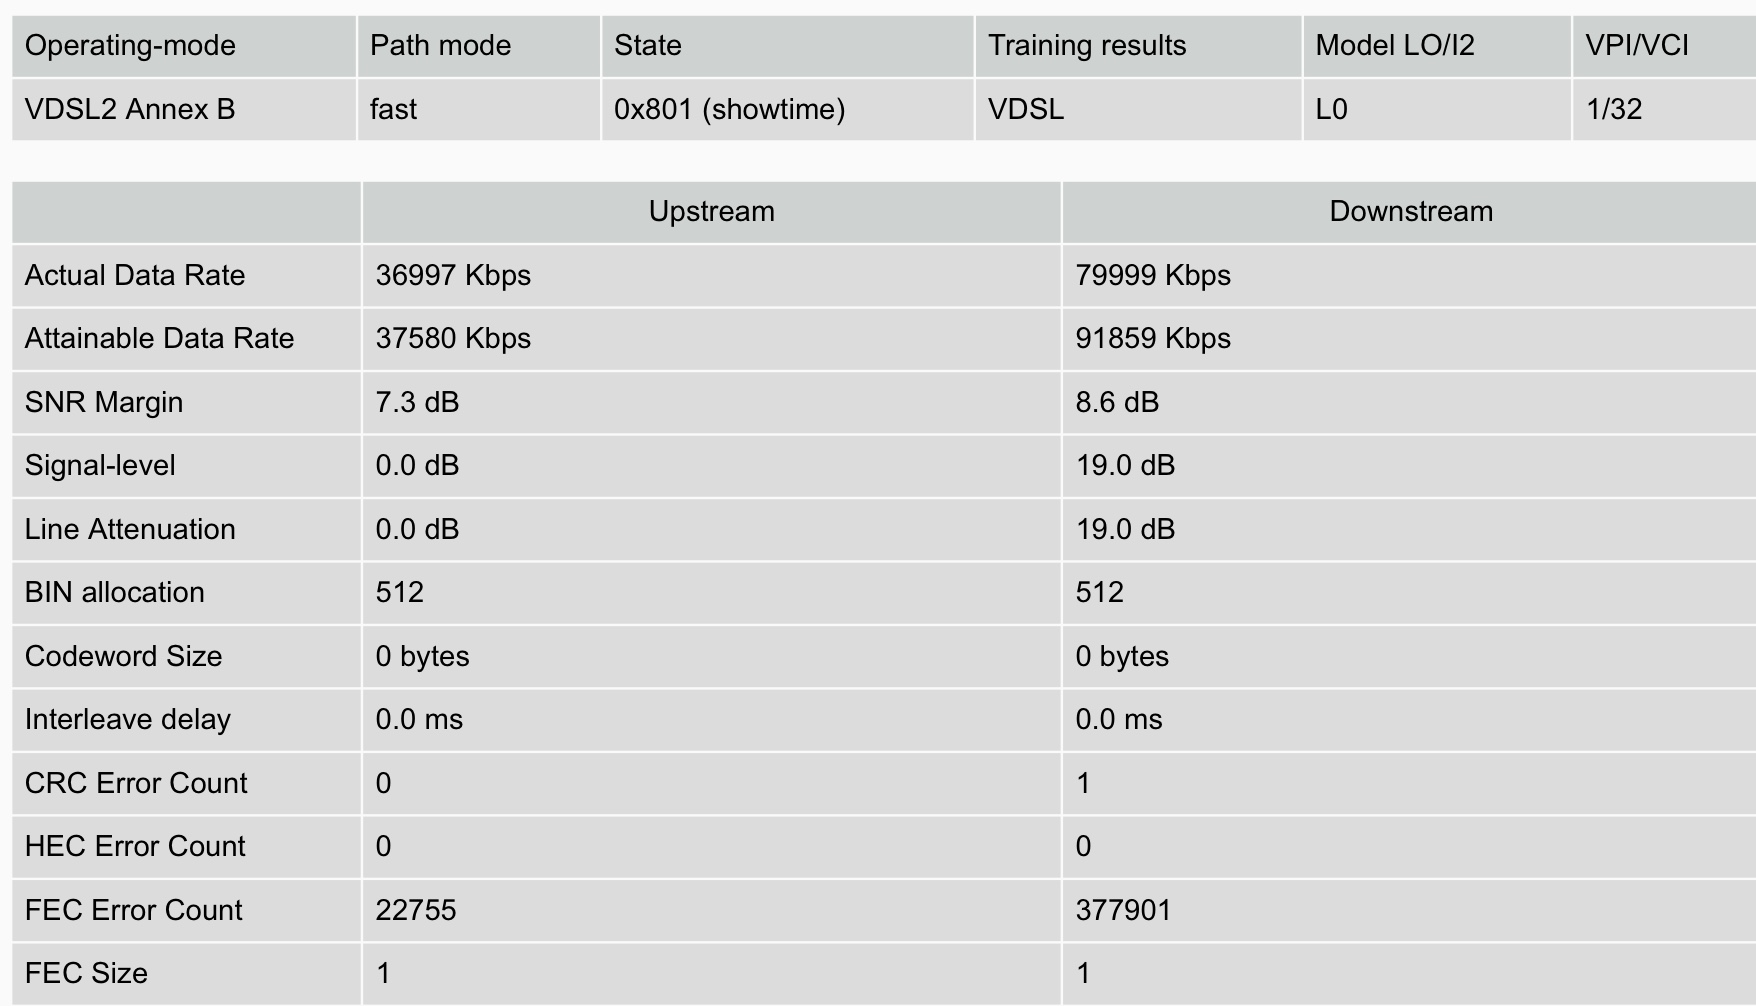The height and width of the screenshot is (1006, 1756).
Task: Select the CRC Error Count label
Action: pos(136,783)
